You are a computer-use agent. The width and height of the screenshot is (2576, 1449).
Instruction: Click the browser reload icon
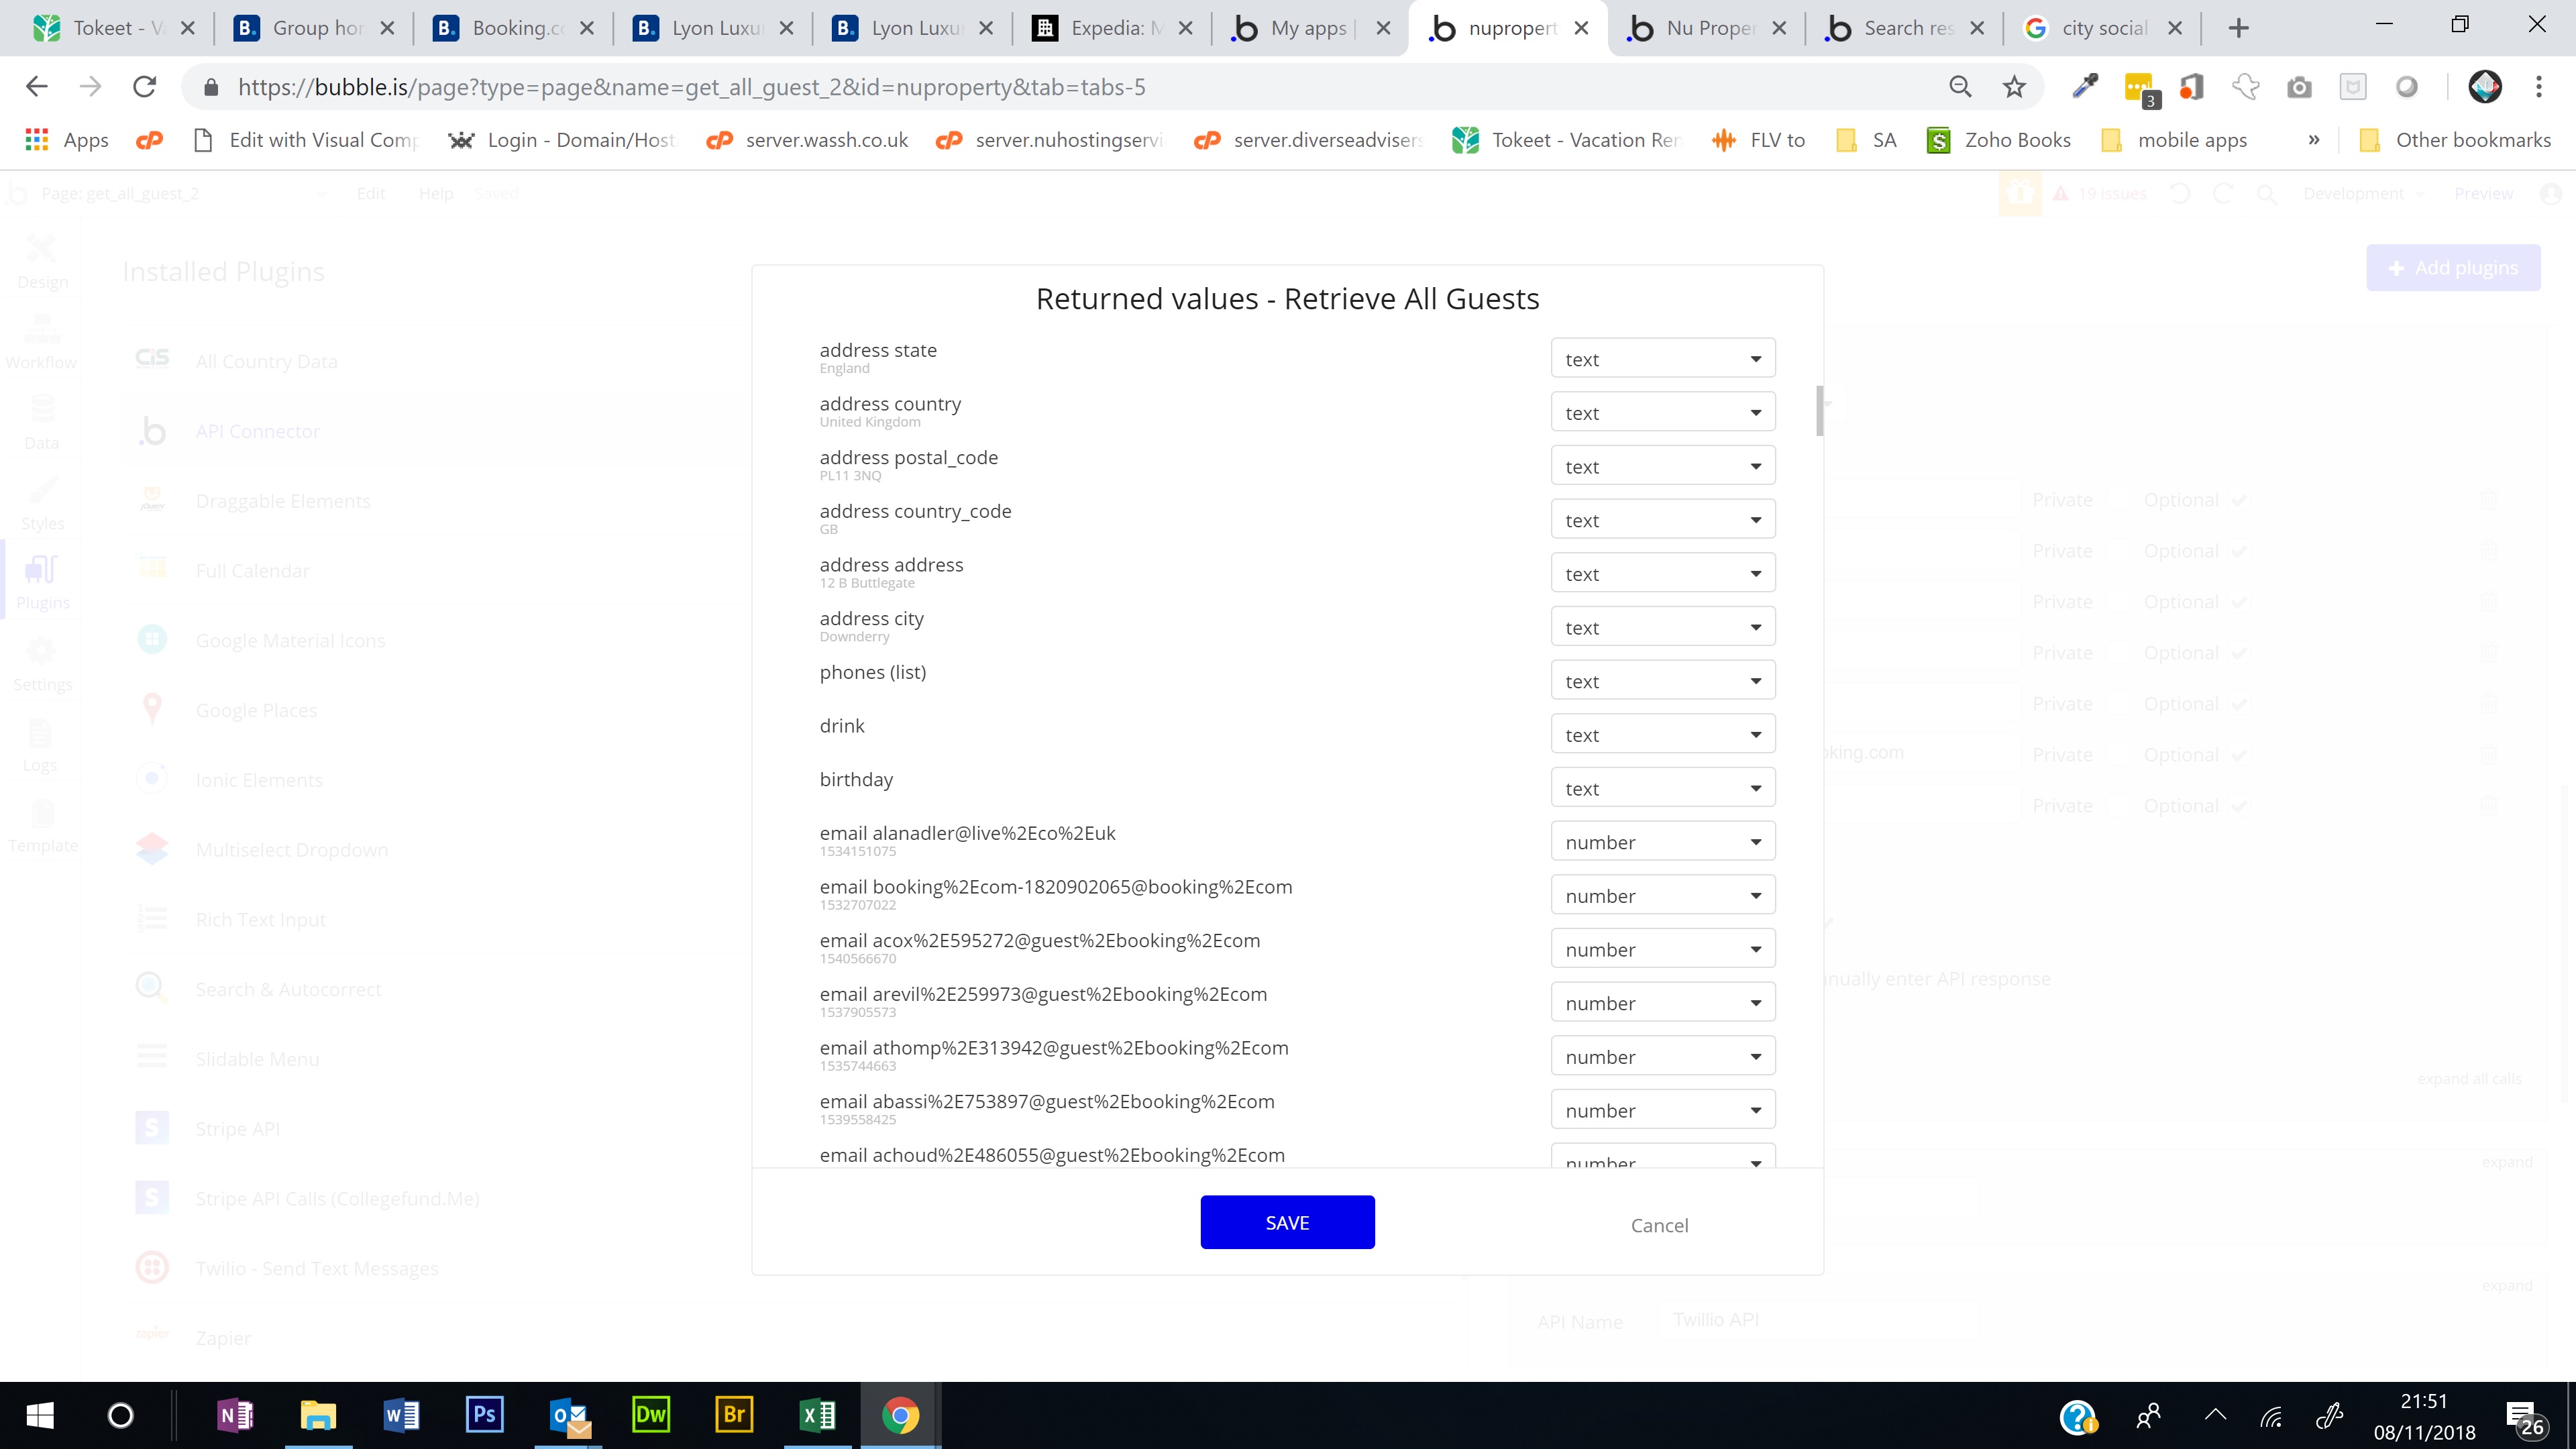click(x=145, y=87)
